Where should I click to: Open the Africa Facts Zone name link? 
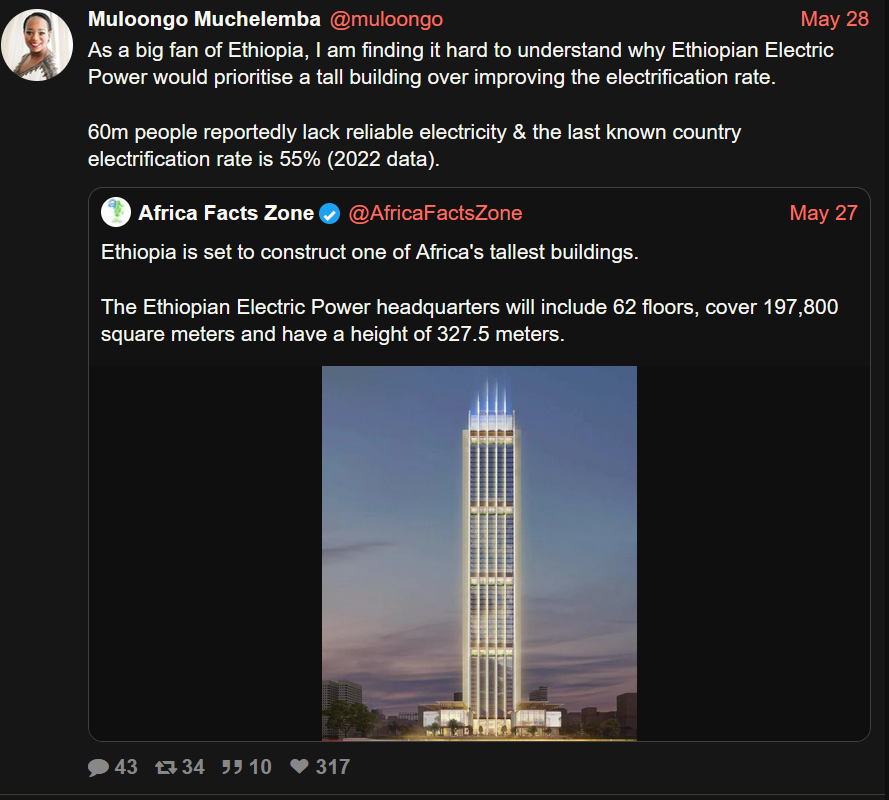point(226,213)
